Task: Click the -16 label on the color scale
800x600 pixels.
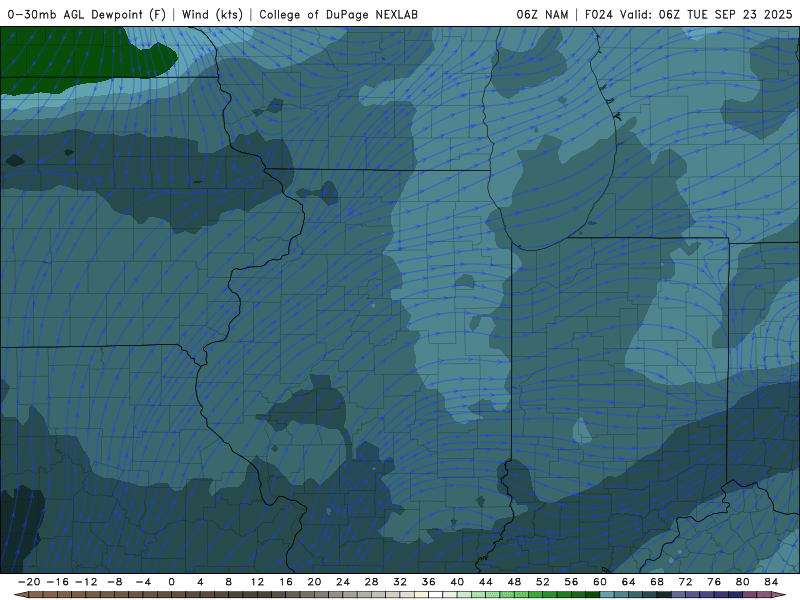Action: coord(57,582)
